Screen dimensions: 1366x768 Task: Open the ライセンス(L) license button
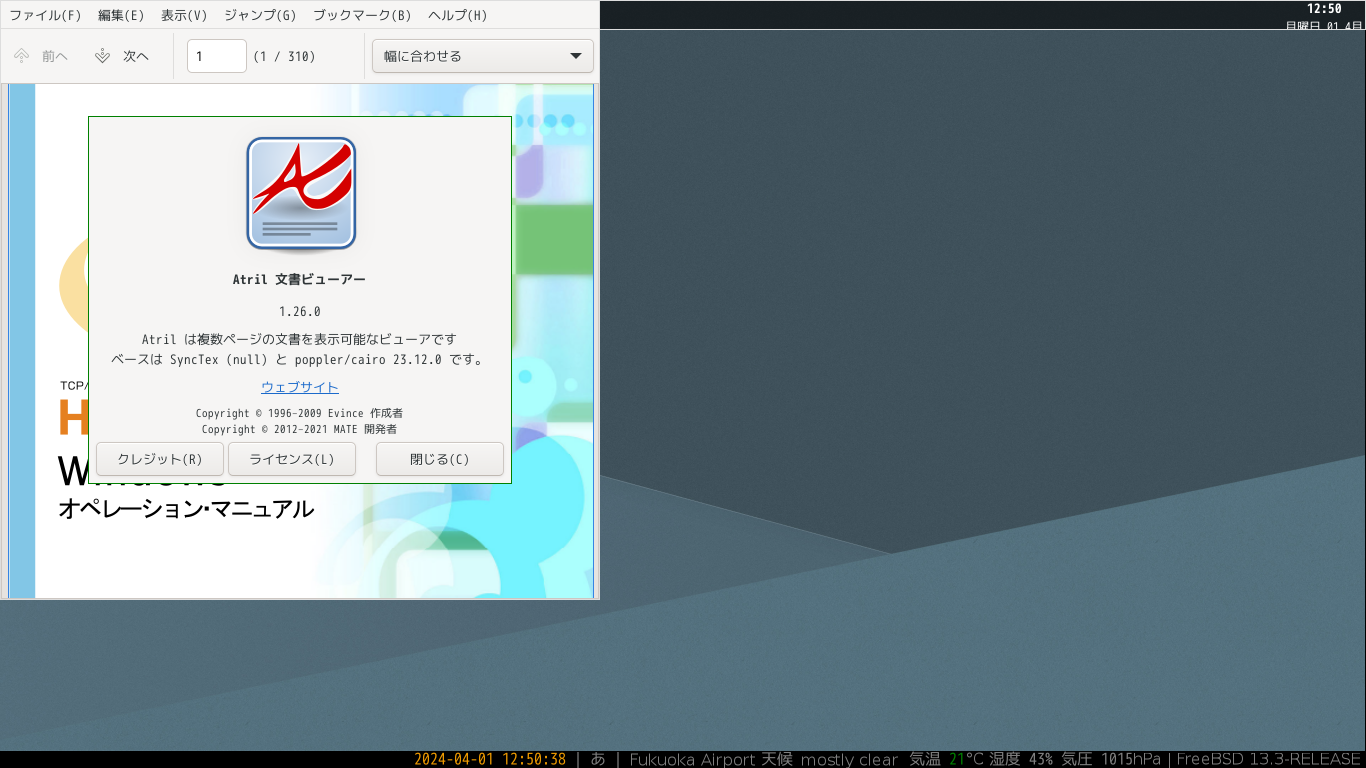pyautogui.click(x=292, y=459)
